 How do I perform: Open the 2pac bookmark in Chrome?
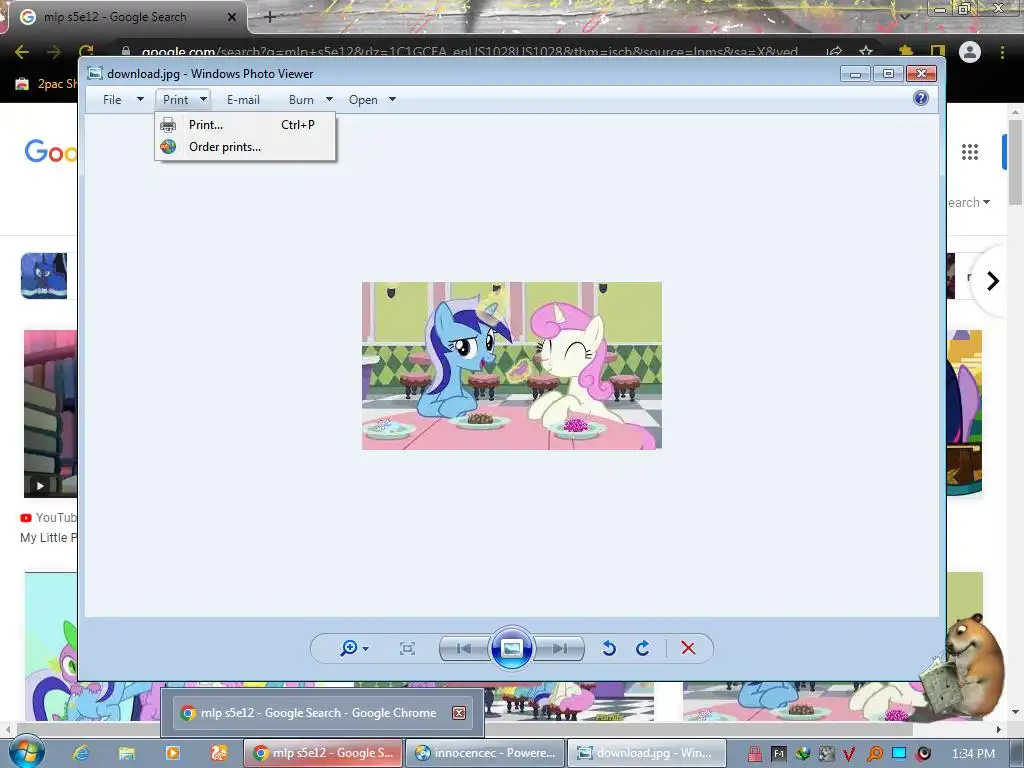click(46, 84)
